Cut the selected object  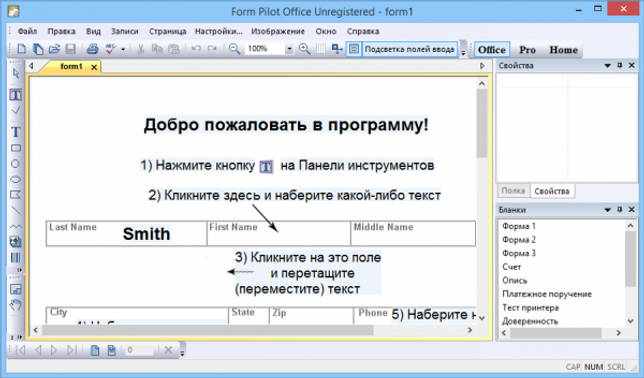[x=140, y=49]
